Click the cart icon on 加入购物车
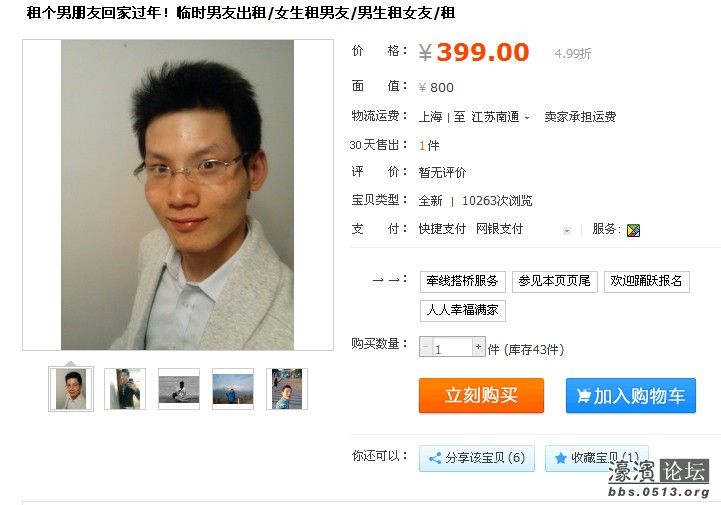Image resolution: width=721 pixels, height=505 pixels. point(583,396)
